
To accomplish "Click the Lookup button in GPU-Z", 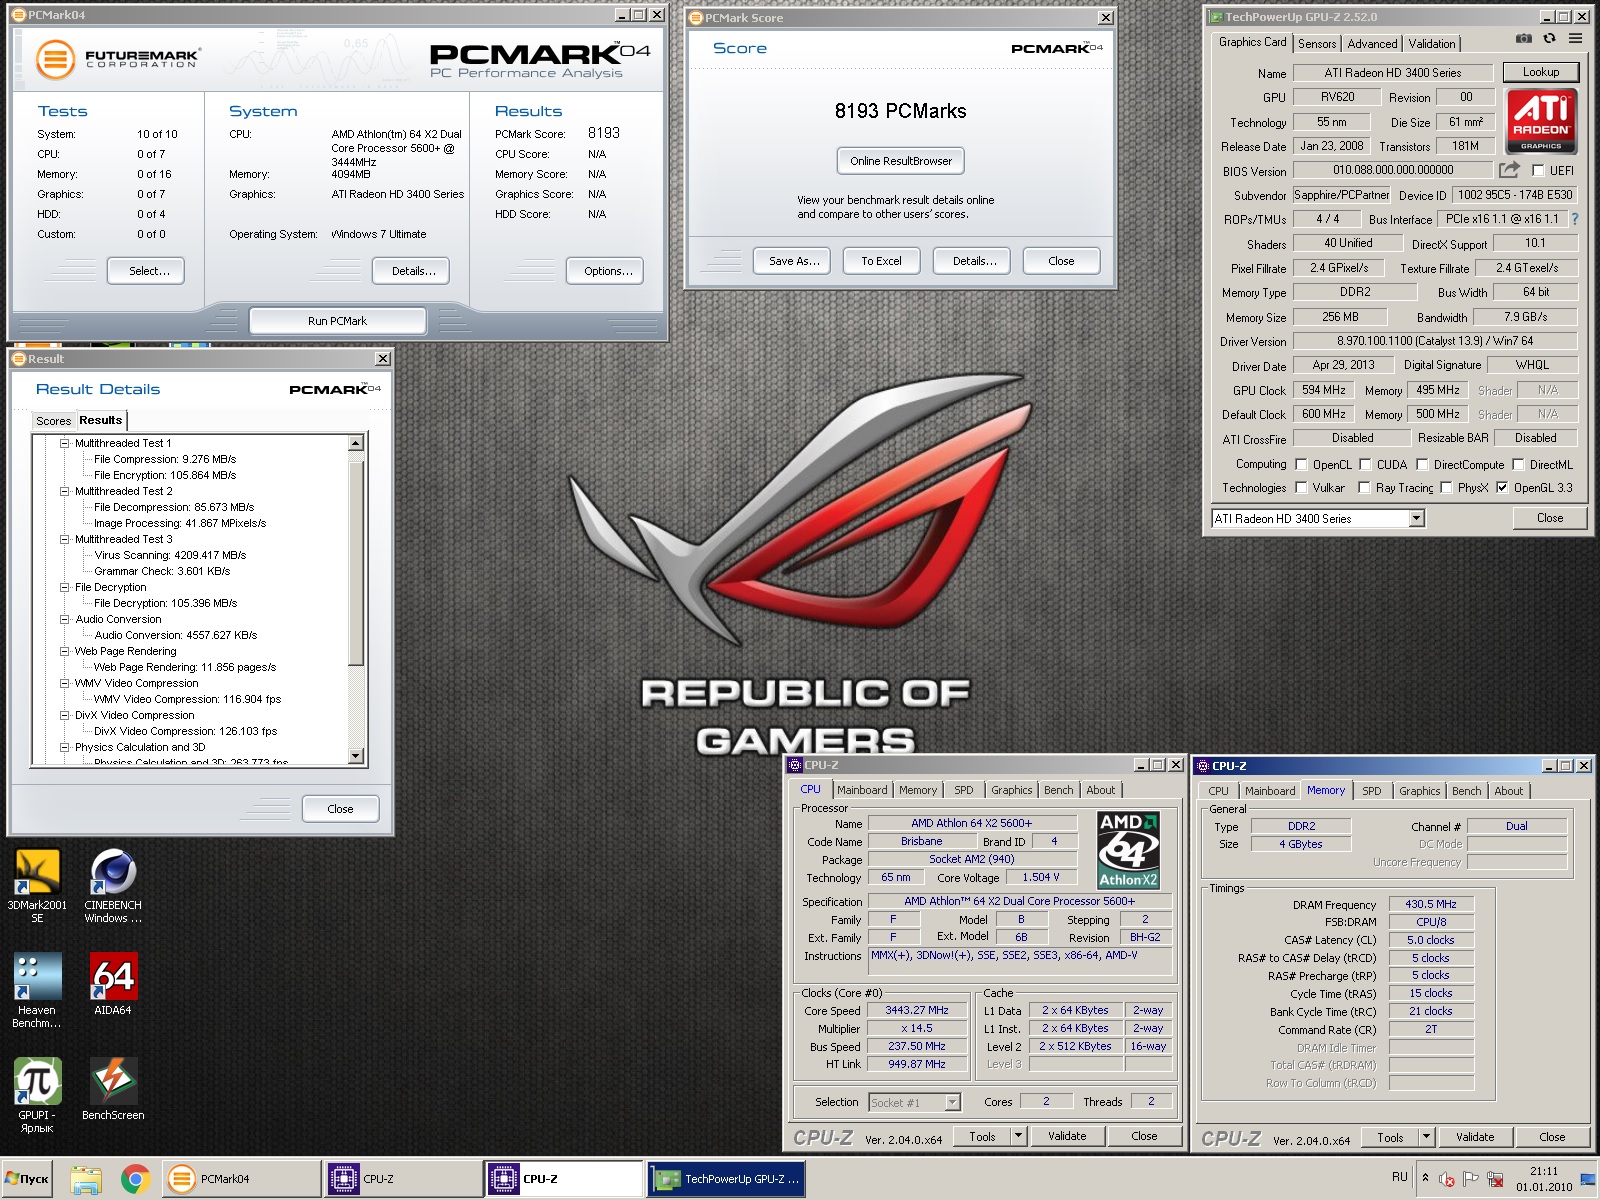I will tap(1540, 72).
